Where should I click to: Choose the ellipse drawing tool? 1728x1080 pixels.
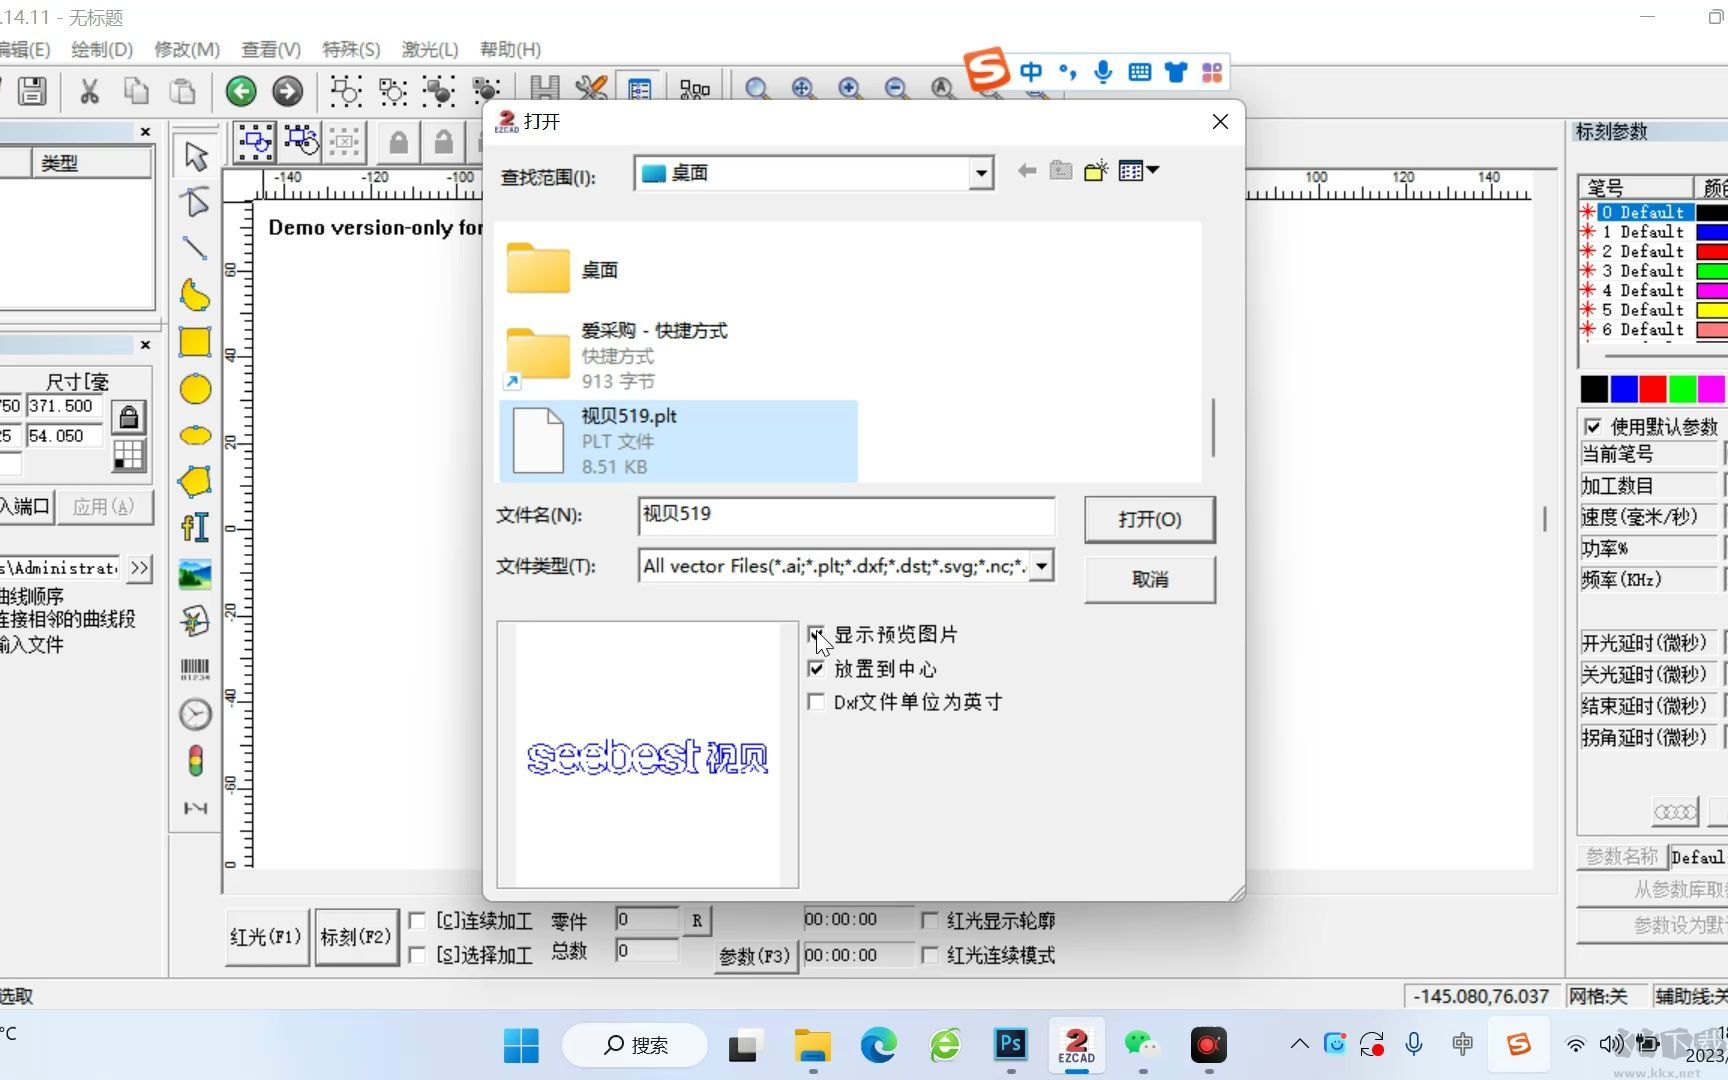click(x=195, y=388)
